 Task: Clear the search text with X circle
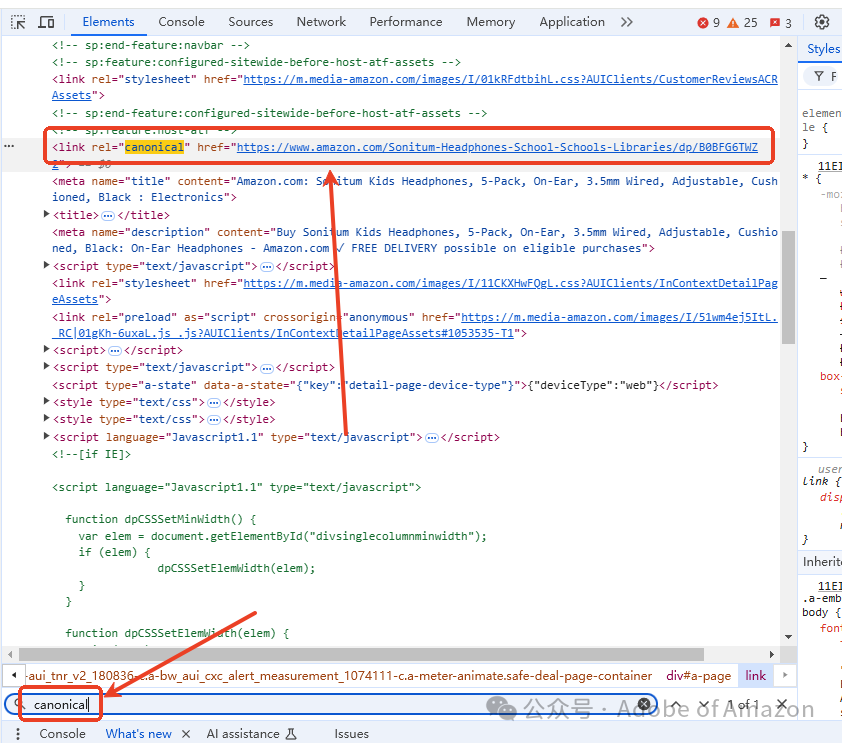click(643, 704)
